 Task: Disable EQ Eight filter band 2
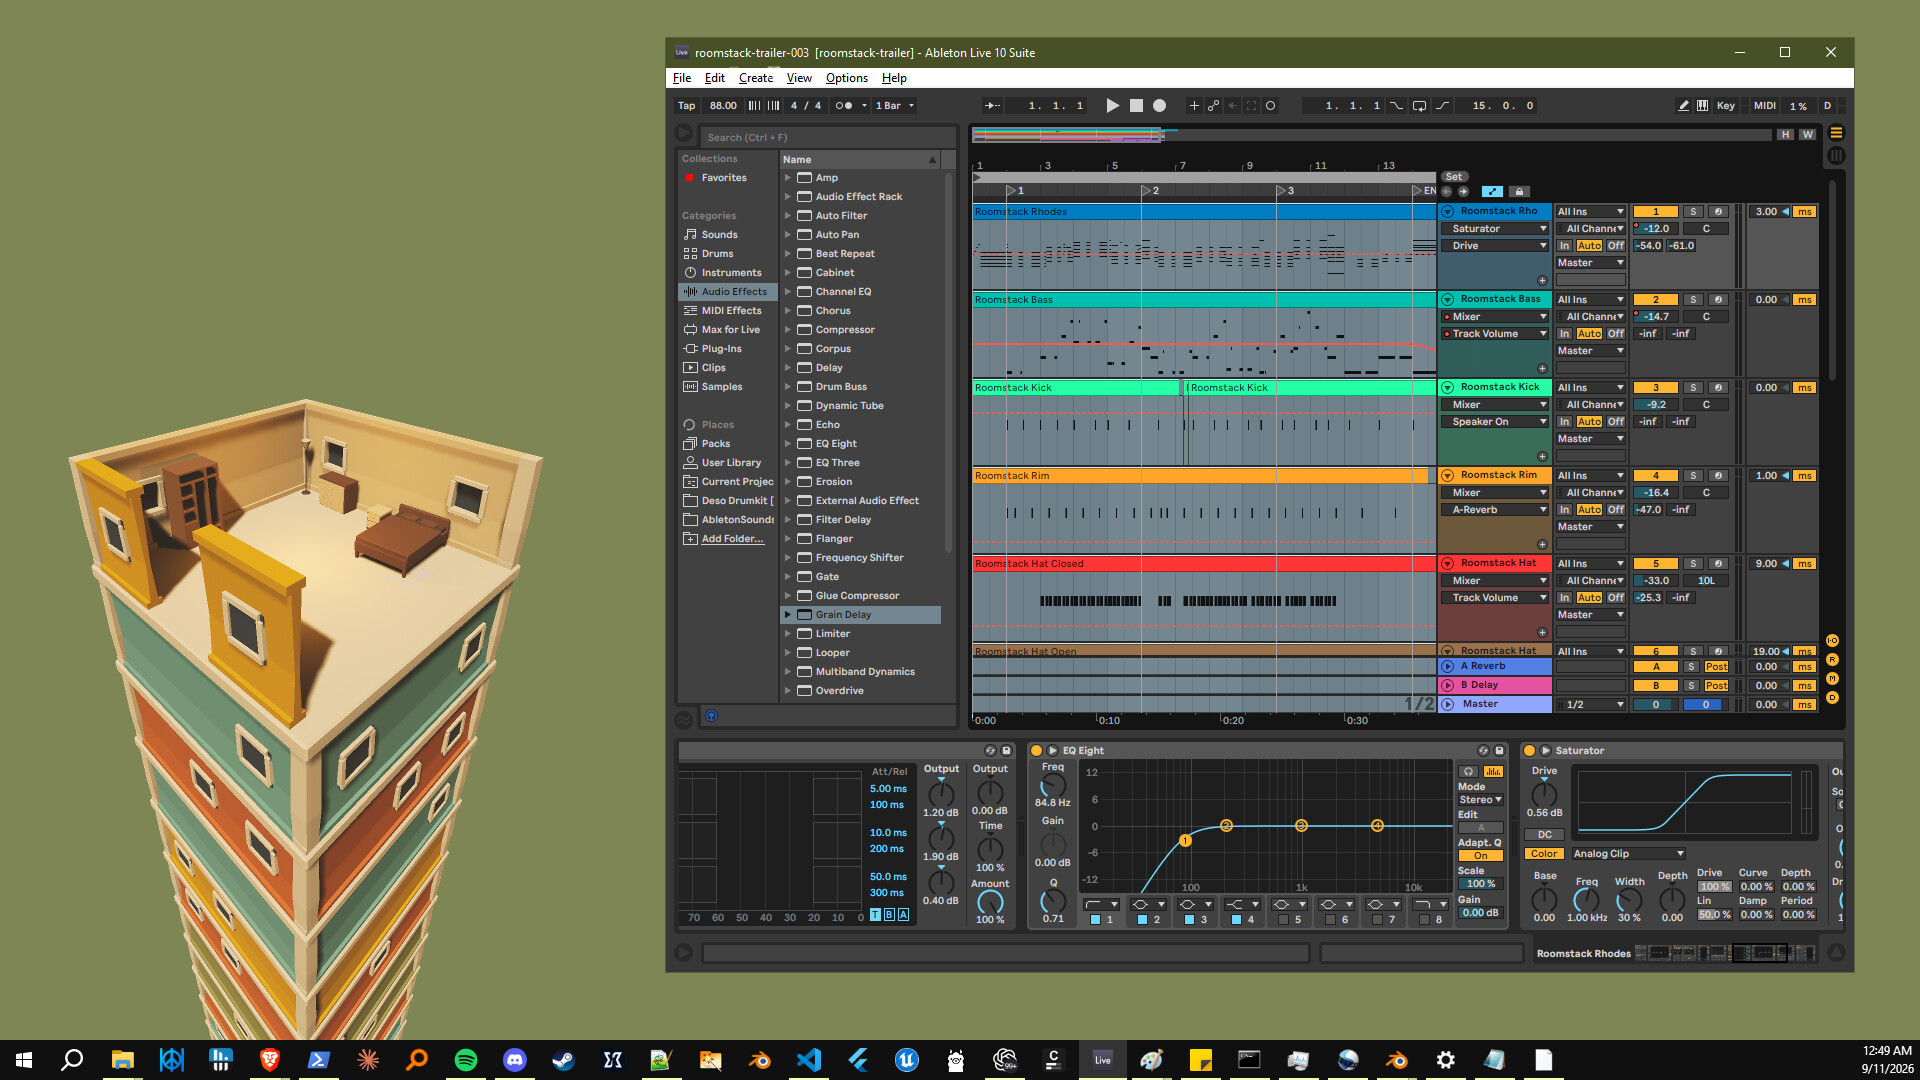coord(1142,920)
